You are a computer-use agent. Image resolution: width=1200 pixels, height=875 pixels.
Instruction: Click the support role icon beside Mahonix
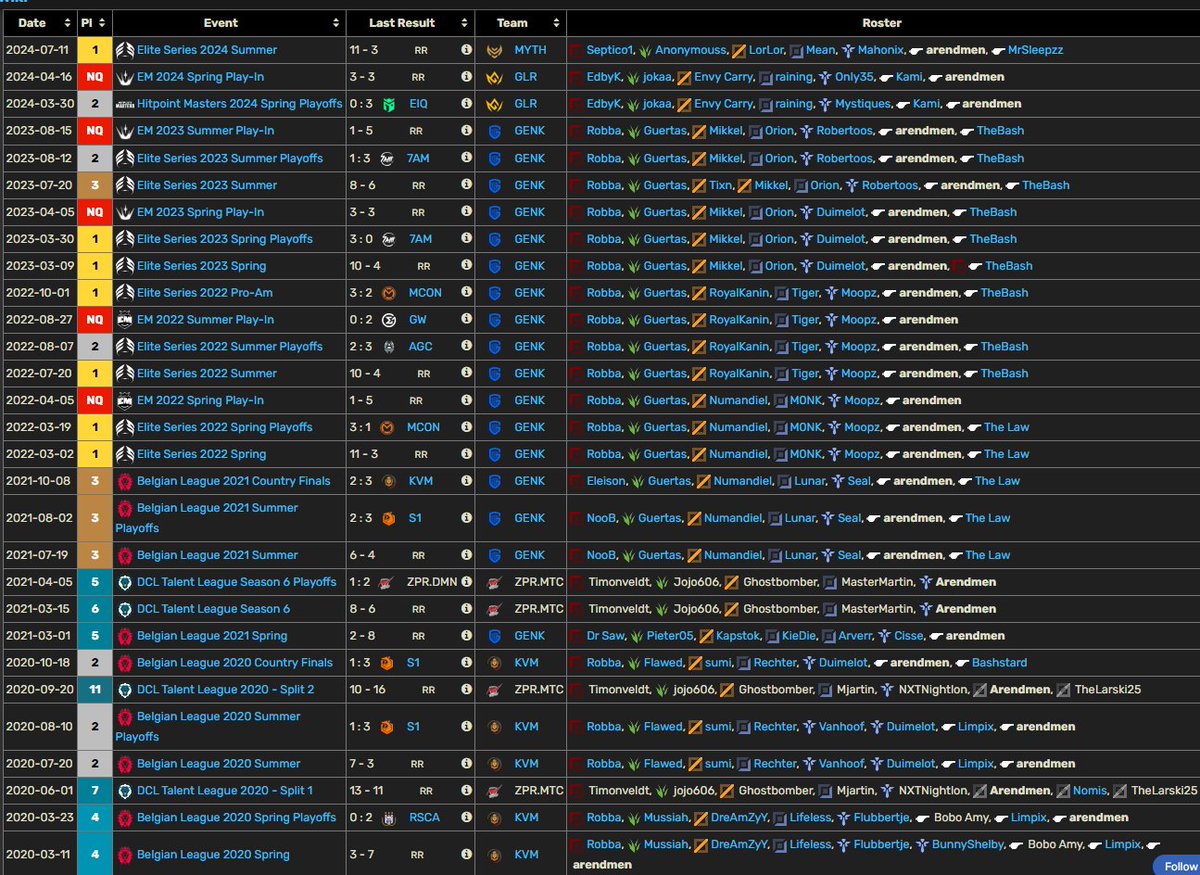point(848,50)
